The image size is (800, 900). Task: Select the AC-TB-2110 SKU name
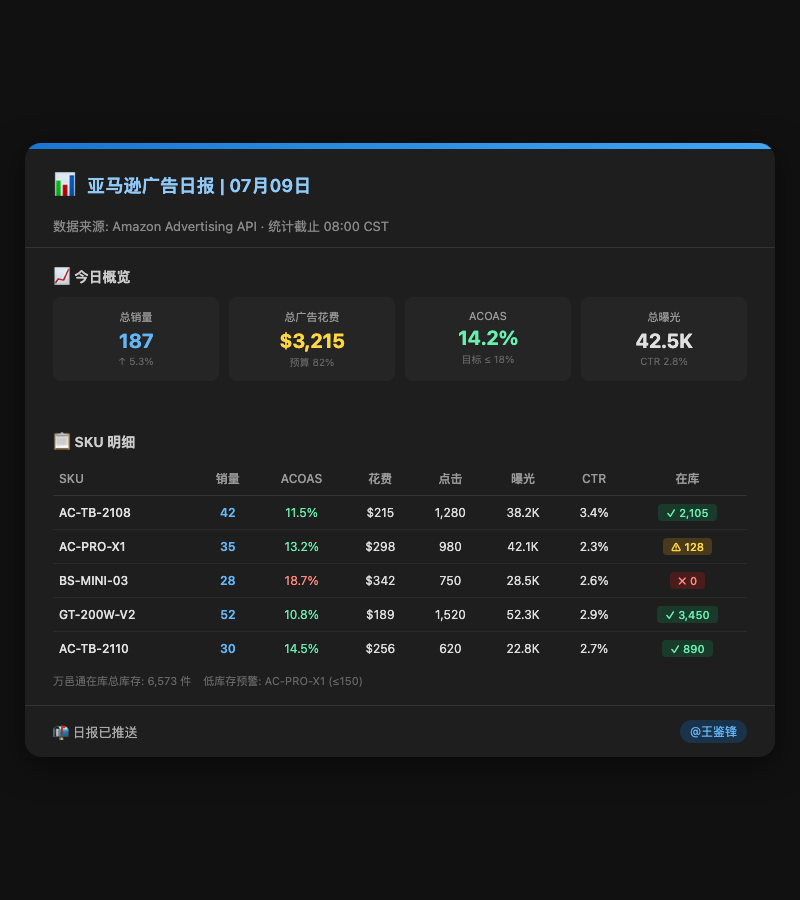pyautogui.click(x=94, y=649)
